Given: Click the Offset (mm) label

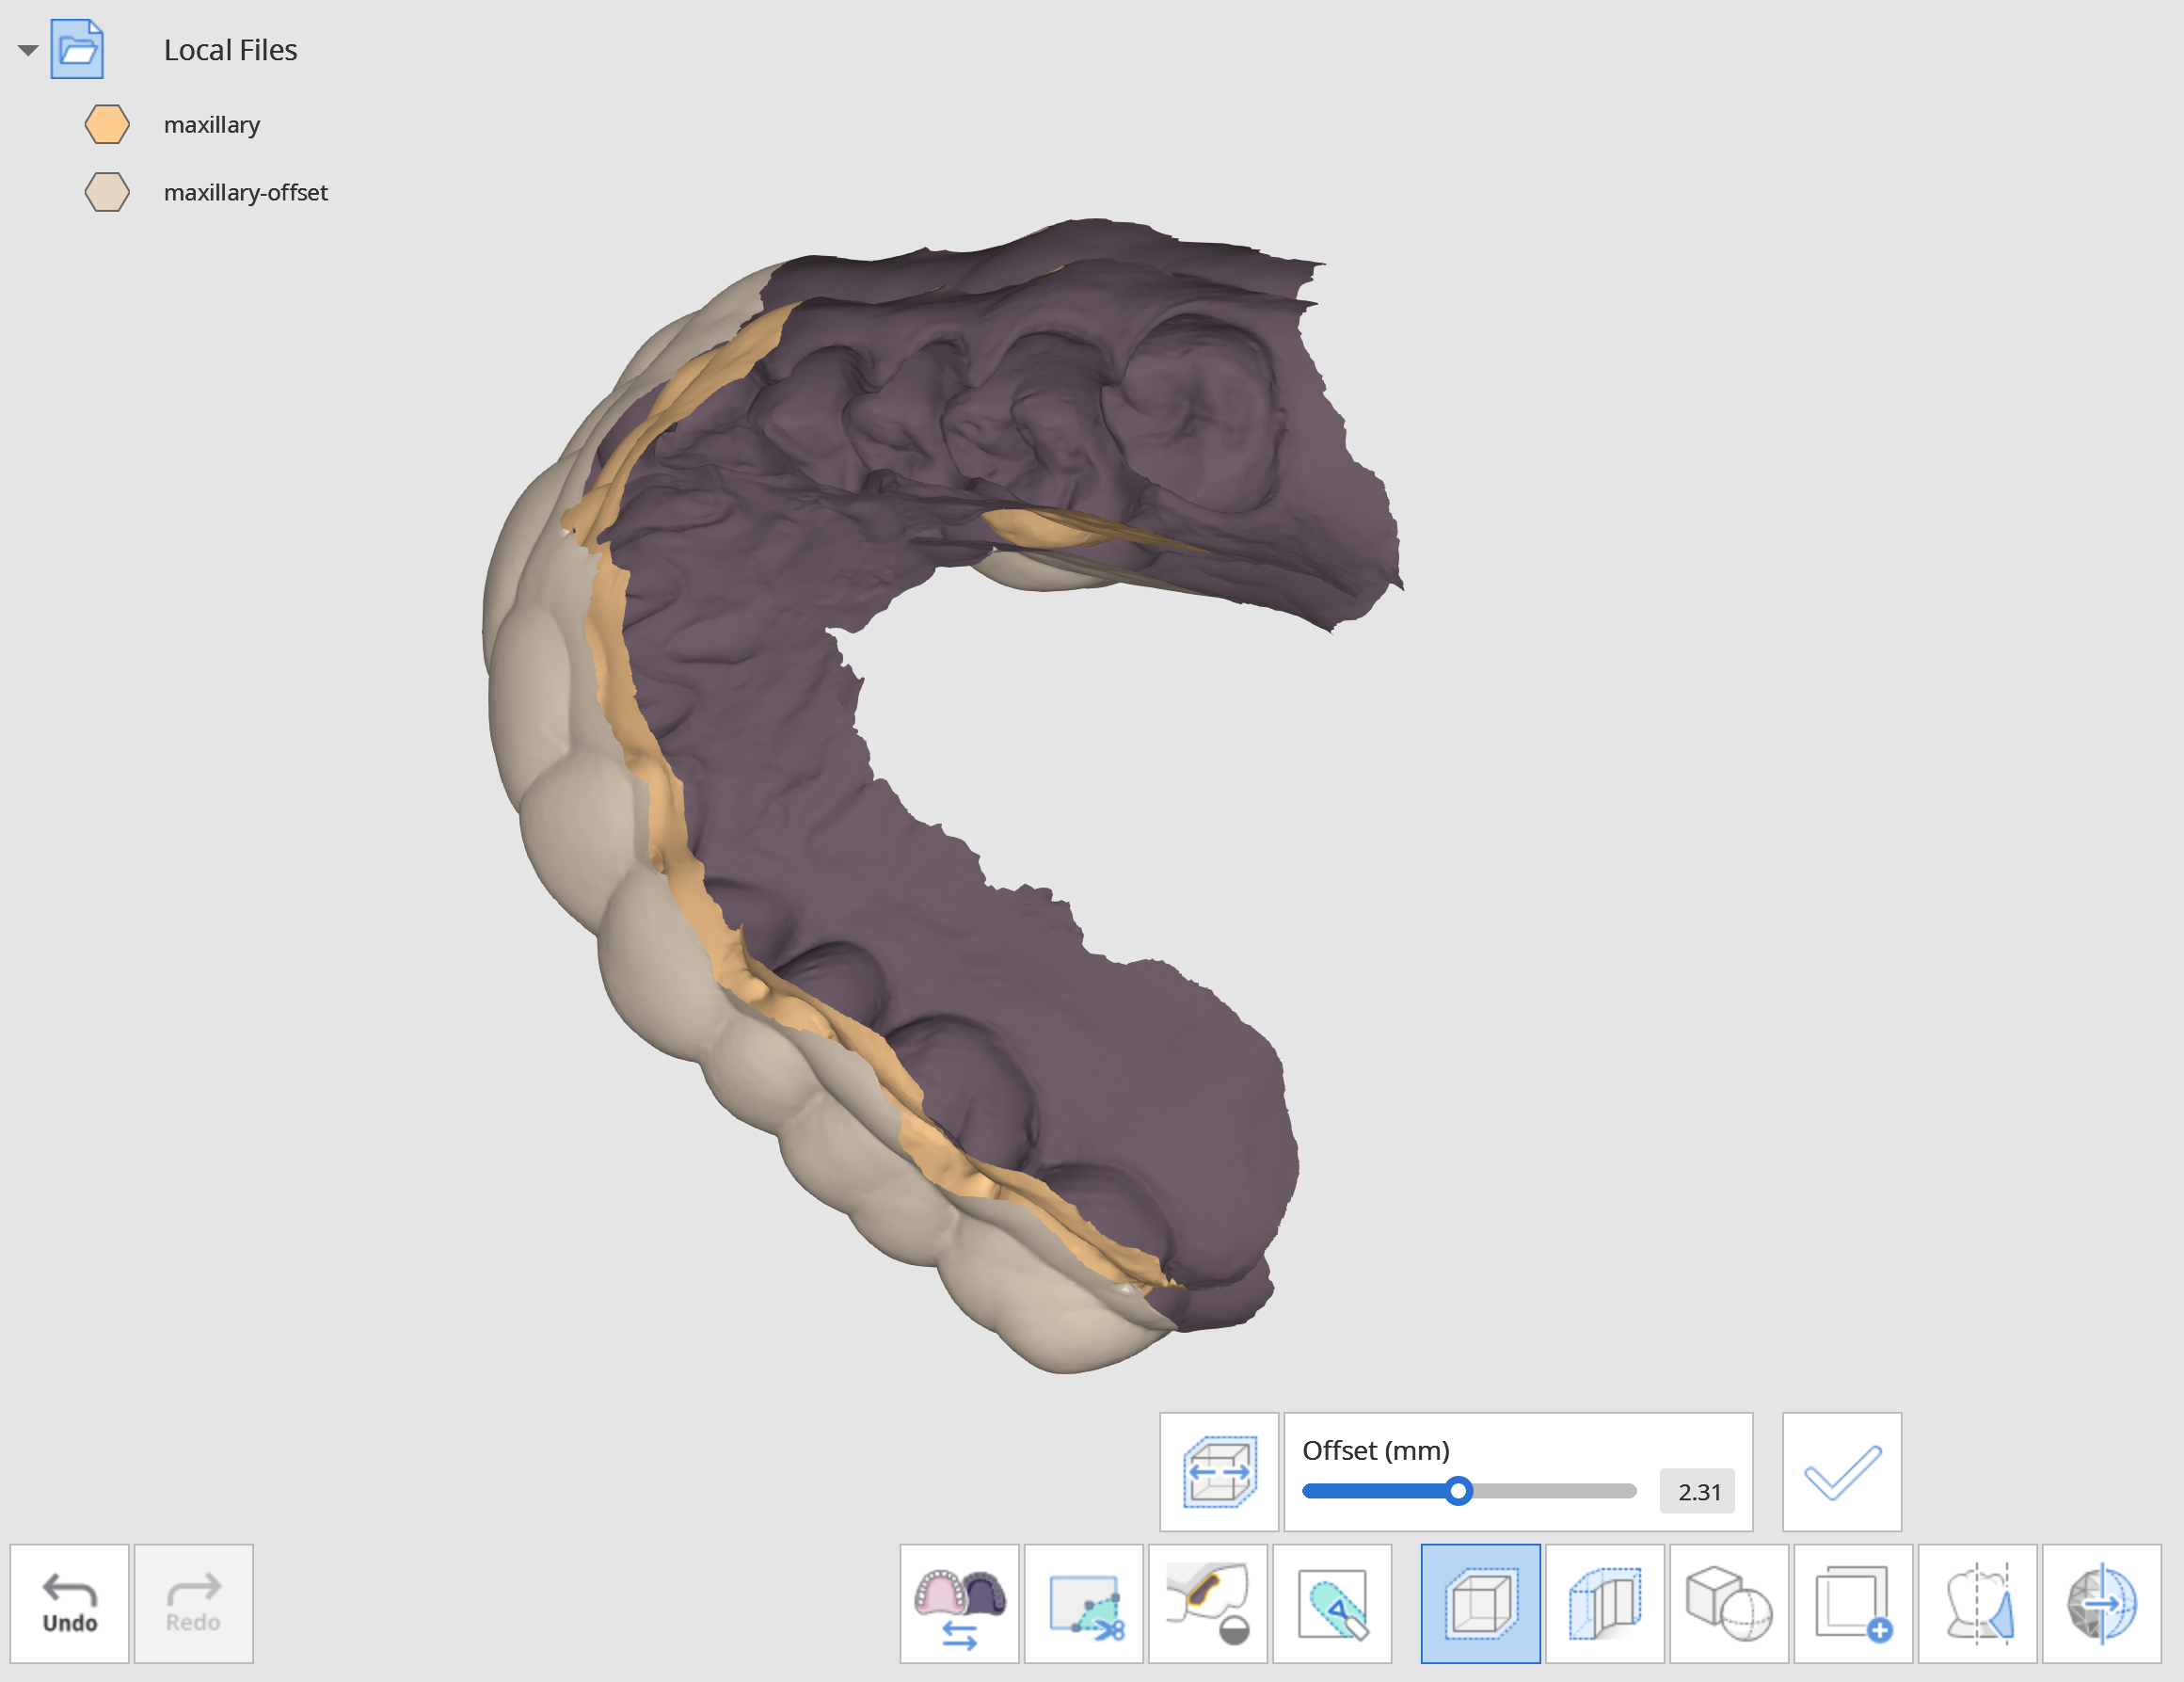Looking at the screenshot, I should coord(1376,1450).
